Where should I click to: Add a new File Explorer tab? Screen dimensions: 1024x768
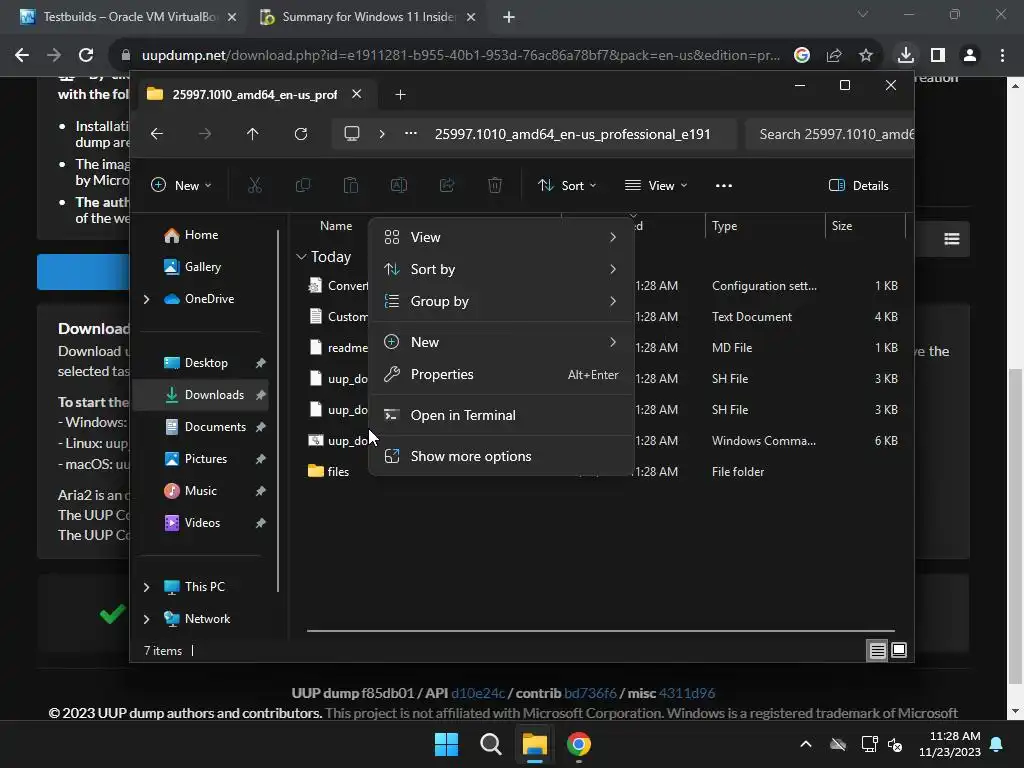pyautogui.click(x=400, y=95)
